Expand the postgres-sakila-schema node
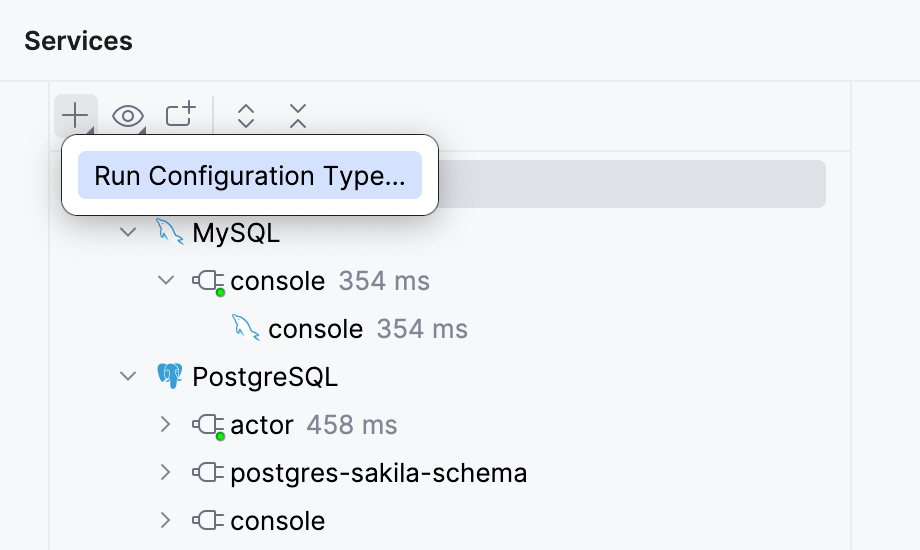This screenshot has width=920, height=550. tap(166, 472)
